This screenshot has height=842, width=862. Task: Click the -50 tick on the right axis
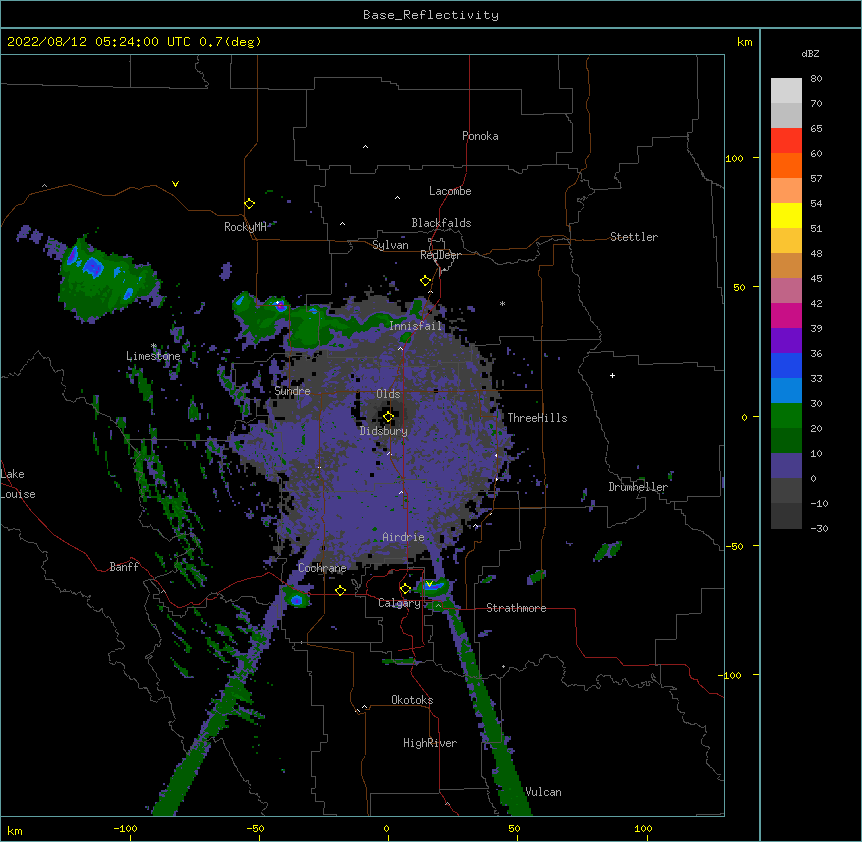click(734, 546)
